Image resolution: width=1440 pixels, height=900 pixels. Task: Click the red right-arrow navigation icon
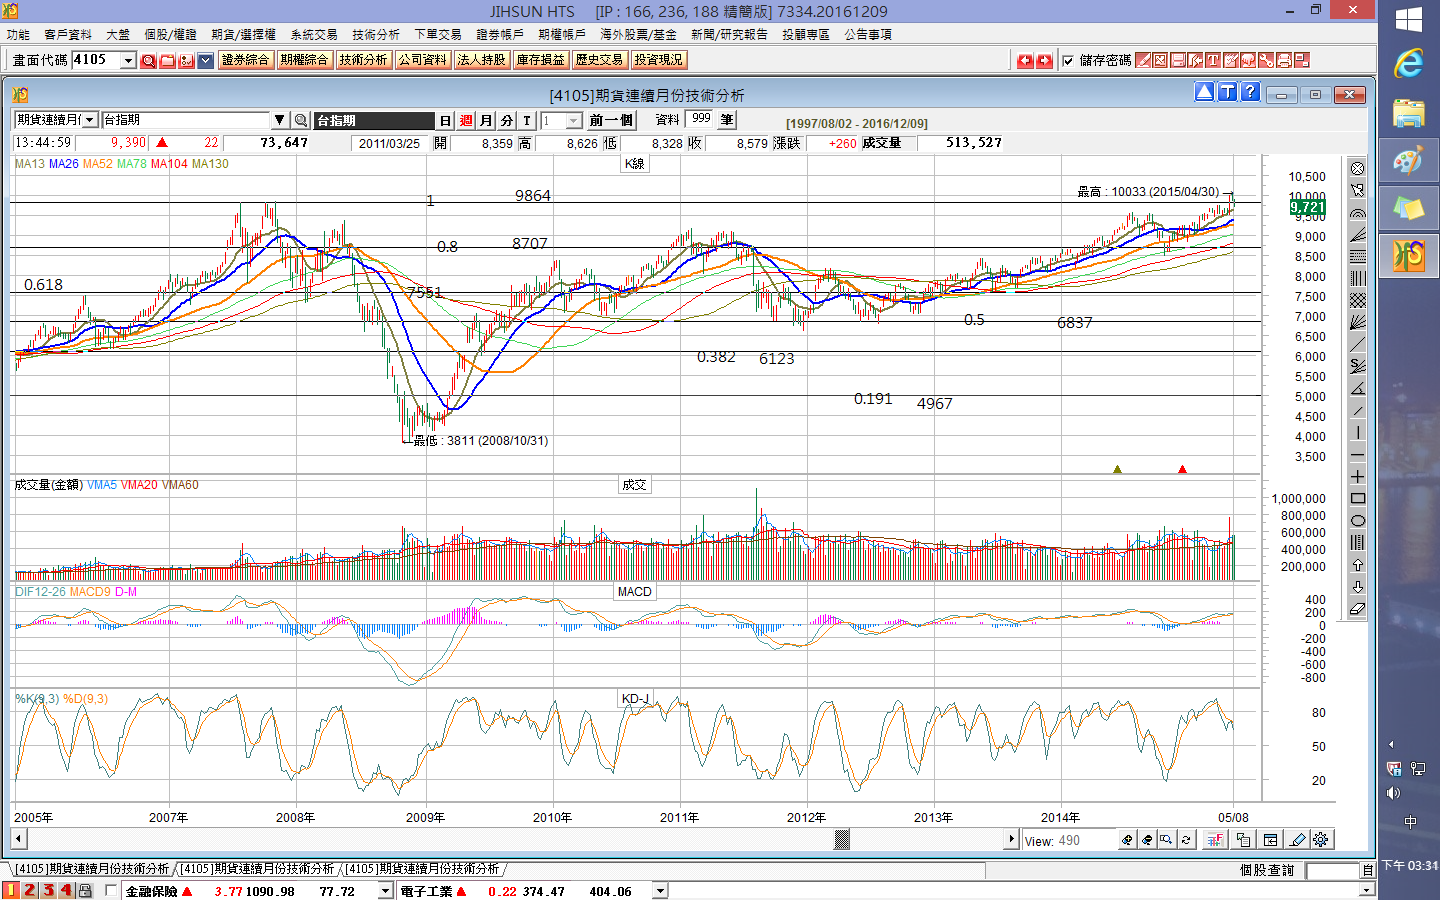[x=1044, y=61]
